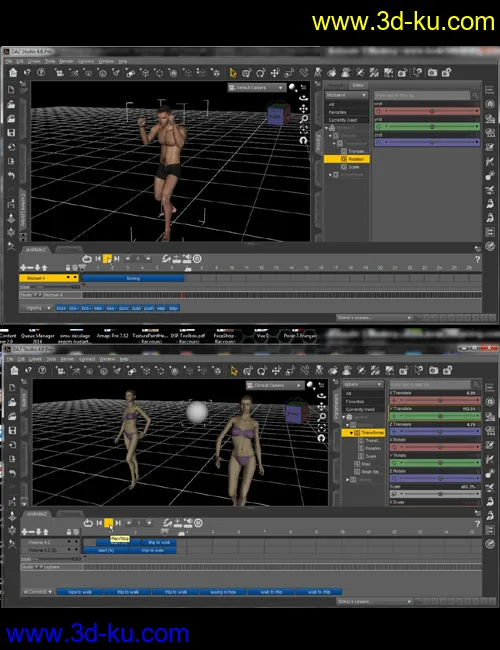This screenshot has width=500, height=650.
Task: Toggle the second dot on Victoria 4.2 (2) track
Action: pyautogui.click(x=76, y=550)
